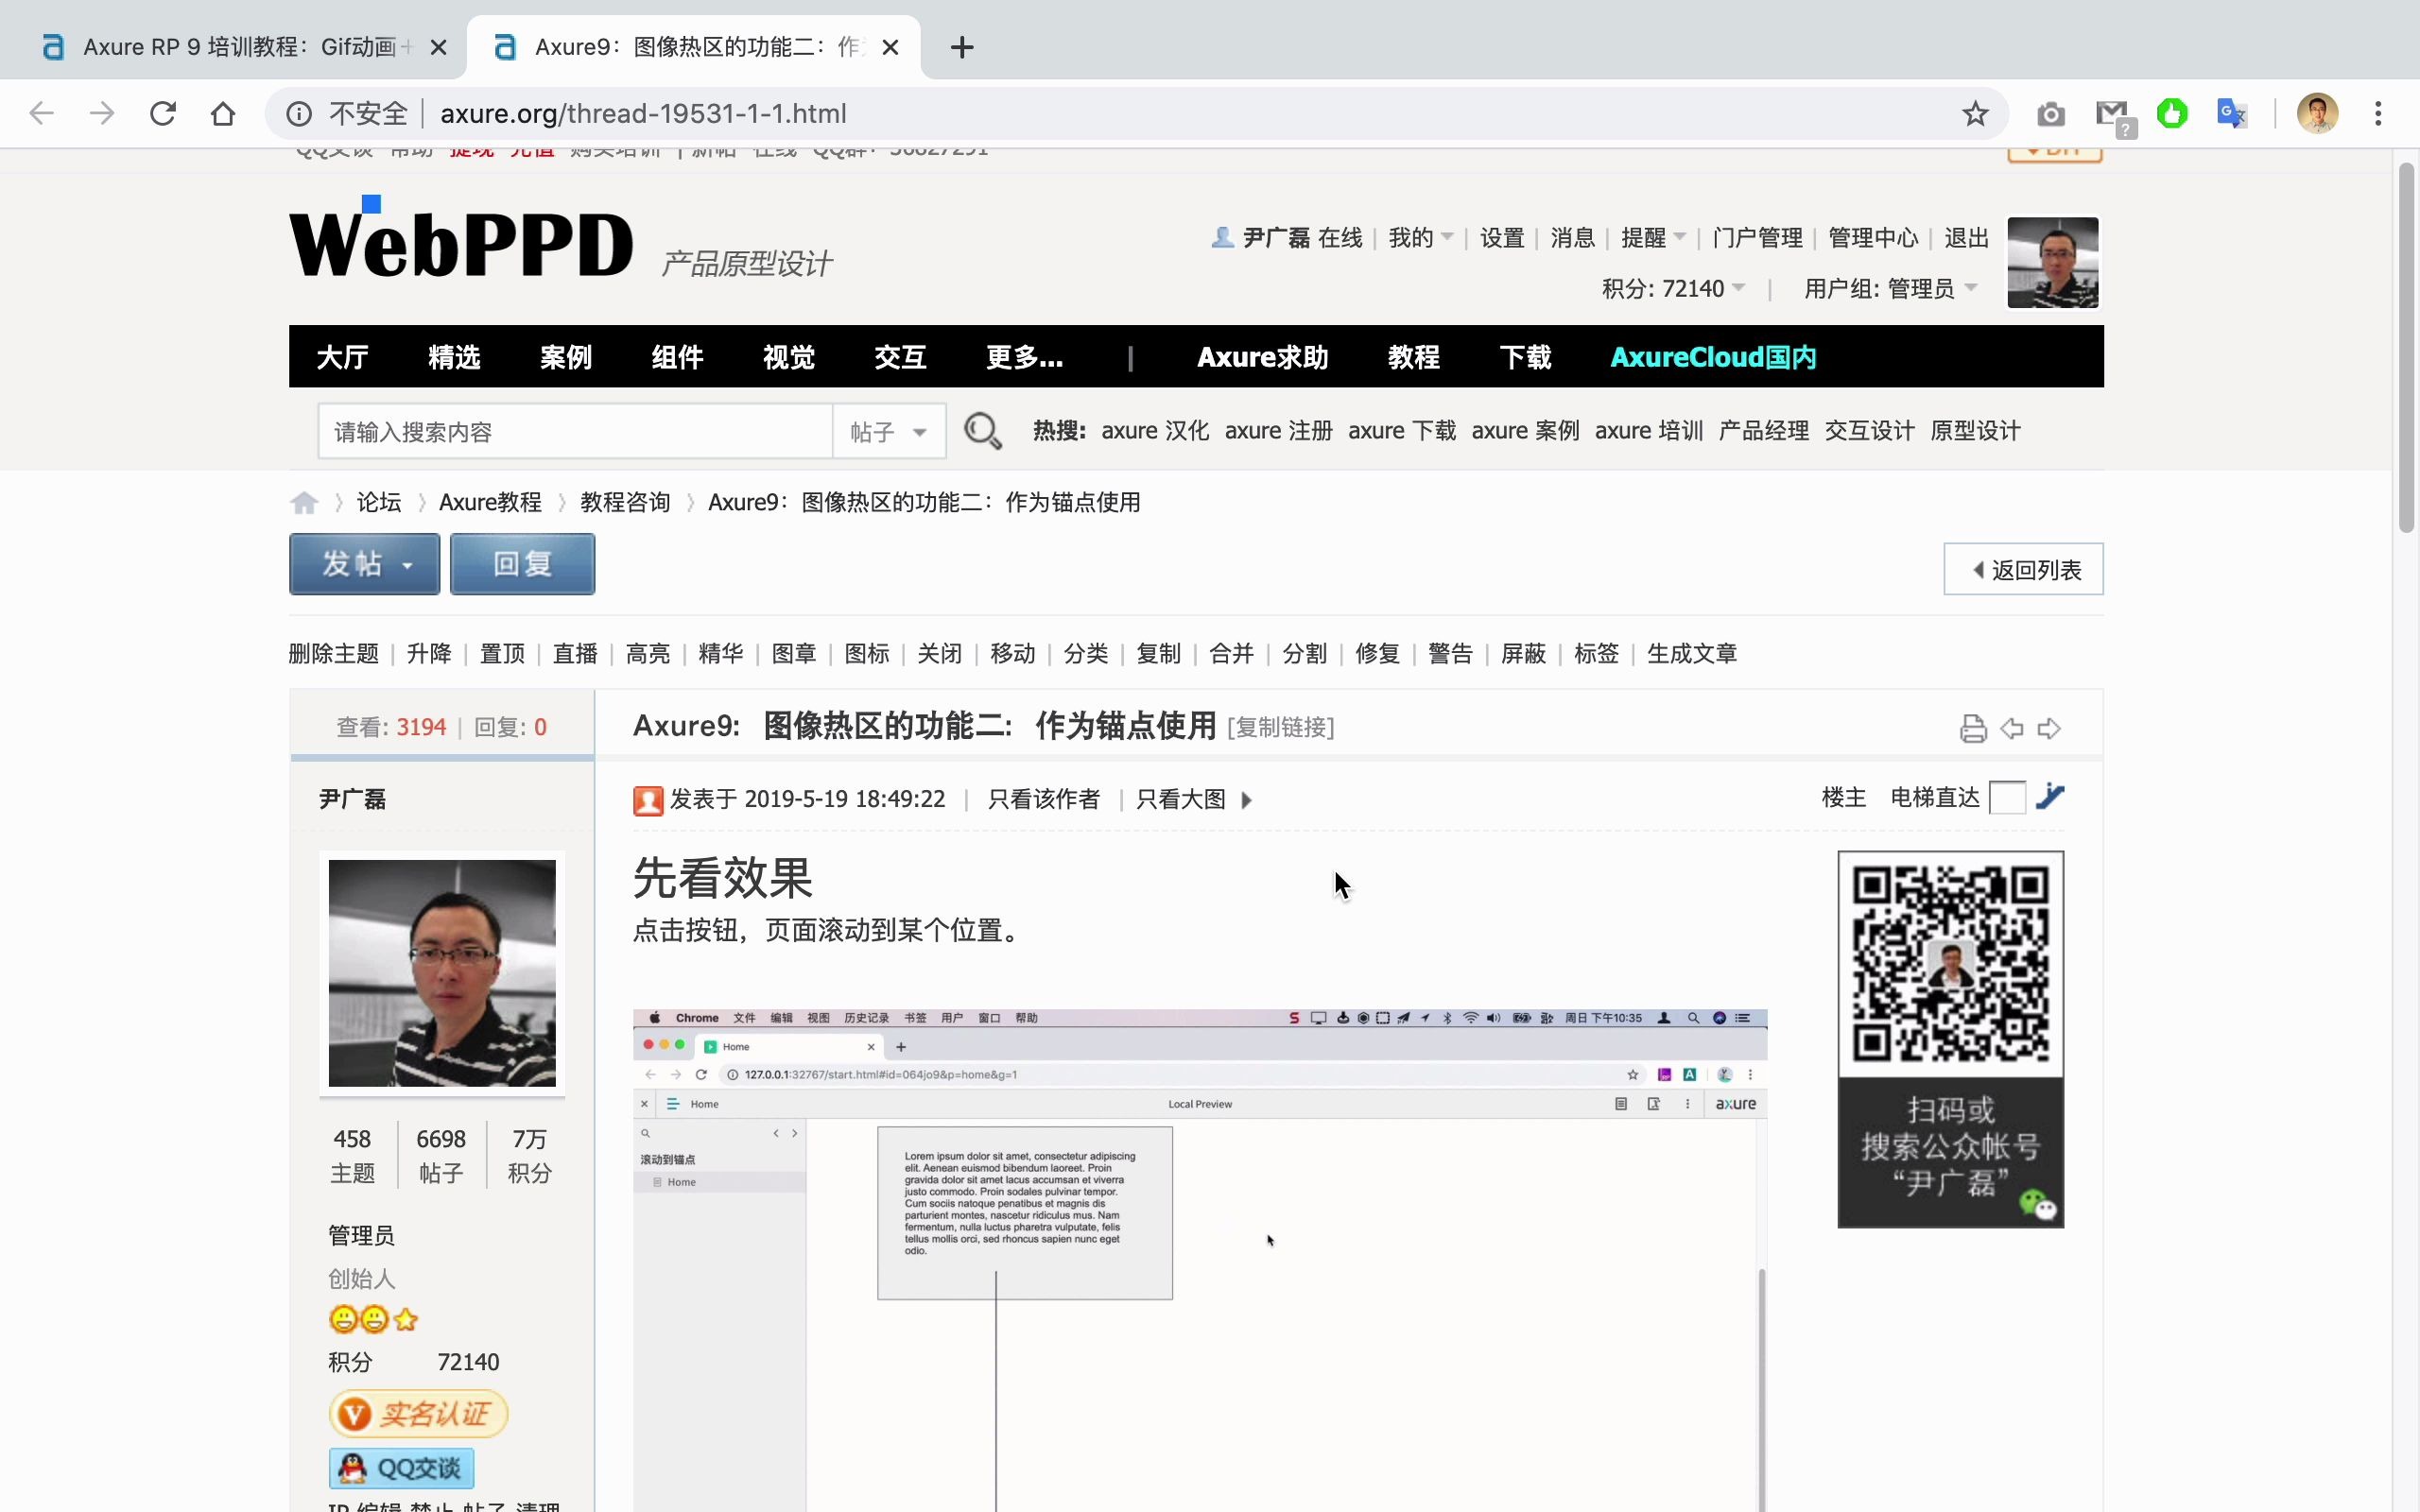This screenshot has width=2420, height=1512.
Task: Go to previous thread arrow icon
Action: click(2012, 729)
